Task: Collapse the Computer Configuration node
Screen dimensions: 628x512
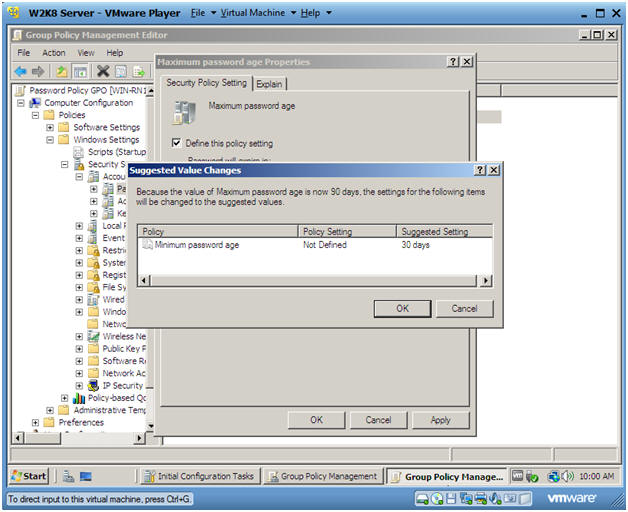Action: (20, 103)
